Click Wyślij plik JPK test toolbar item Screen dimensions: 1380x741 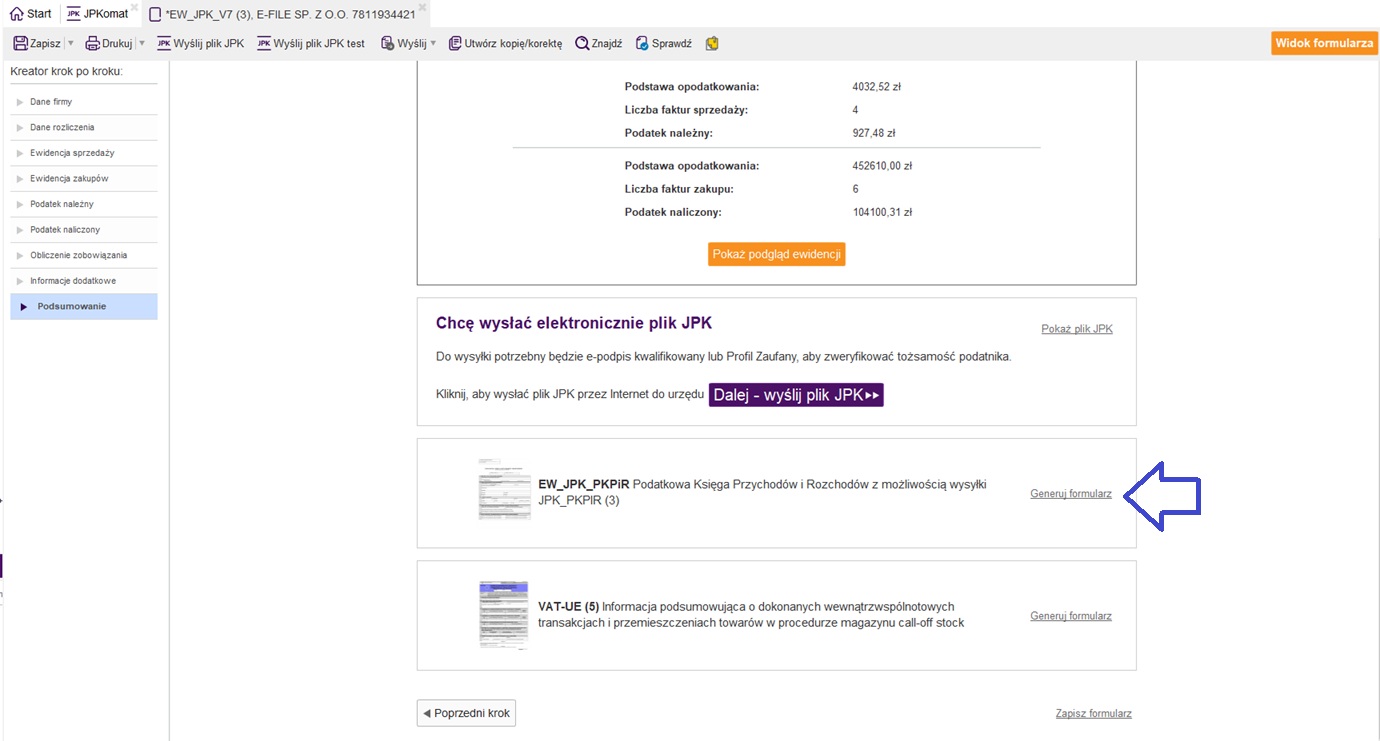click(311, 44)
